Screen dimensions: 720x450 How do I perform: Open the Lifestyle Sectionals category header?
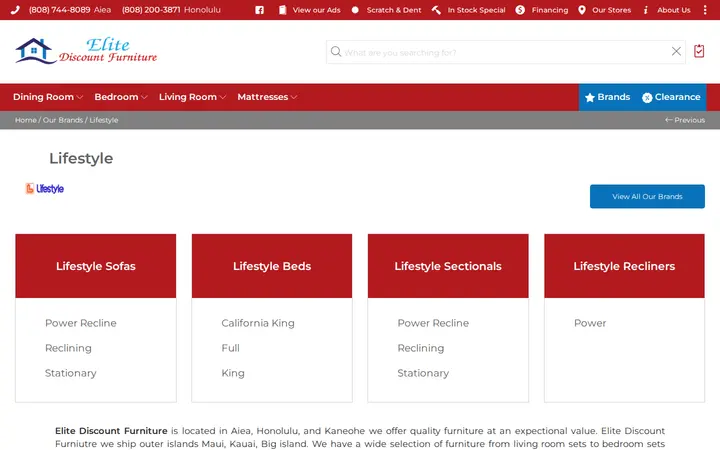click(448, 266)
